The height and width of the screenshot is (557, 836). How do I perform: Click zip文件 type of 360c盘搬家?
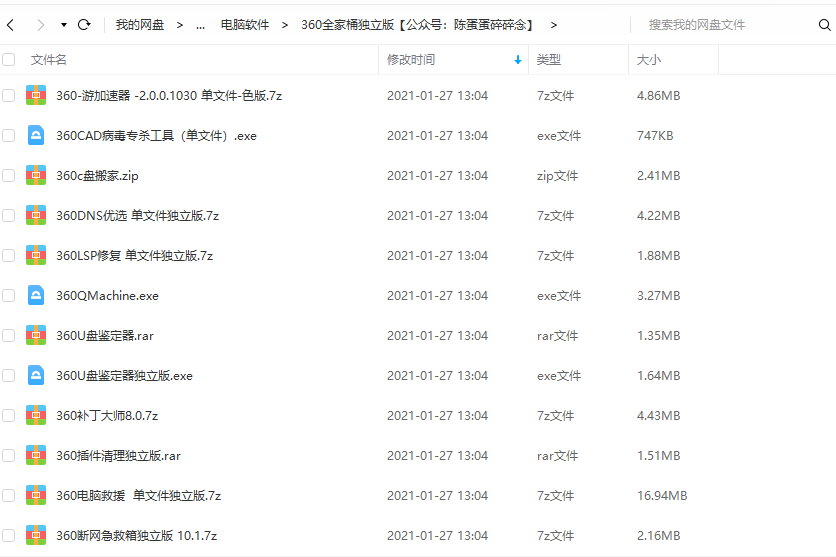(x=557, y=175)
